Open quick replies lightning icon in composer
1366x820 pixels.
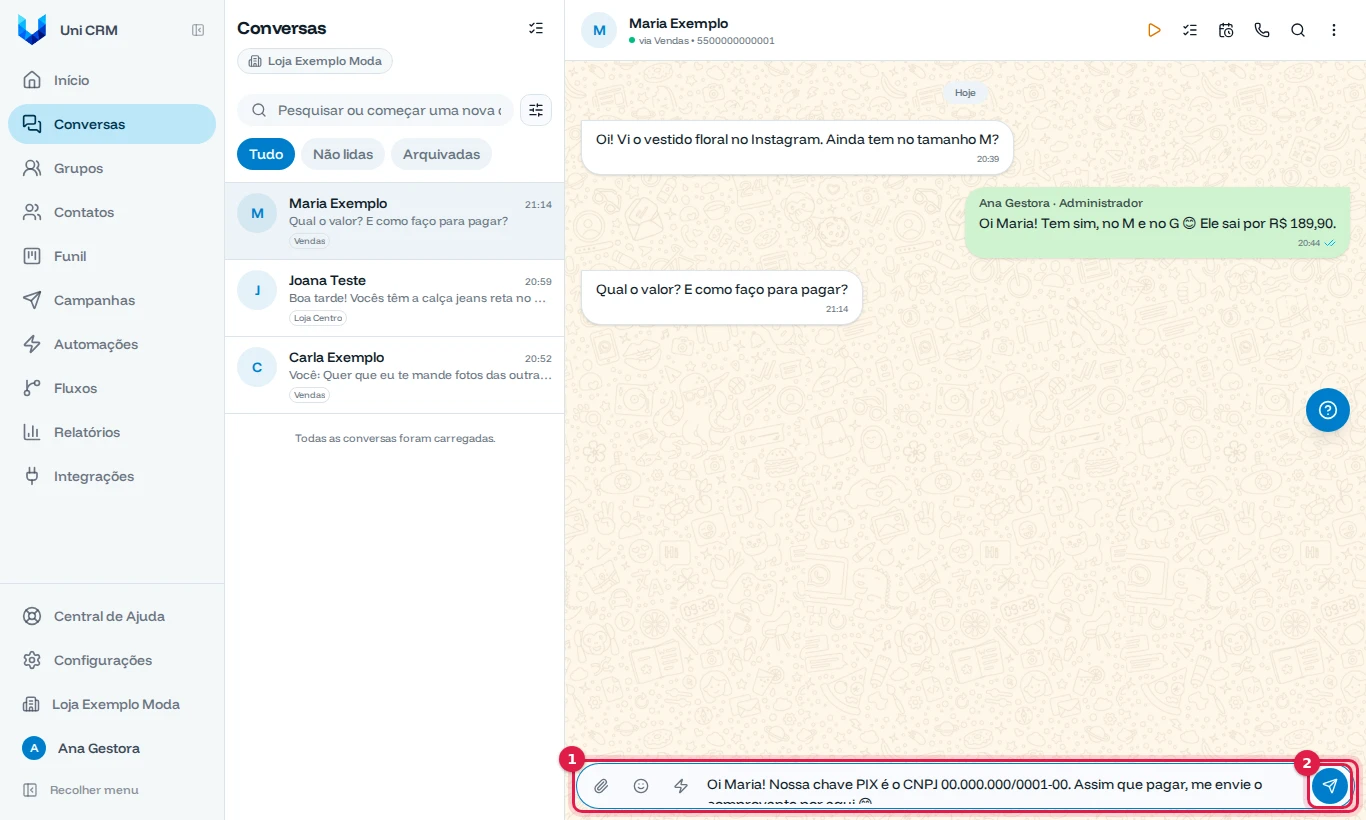681,786
